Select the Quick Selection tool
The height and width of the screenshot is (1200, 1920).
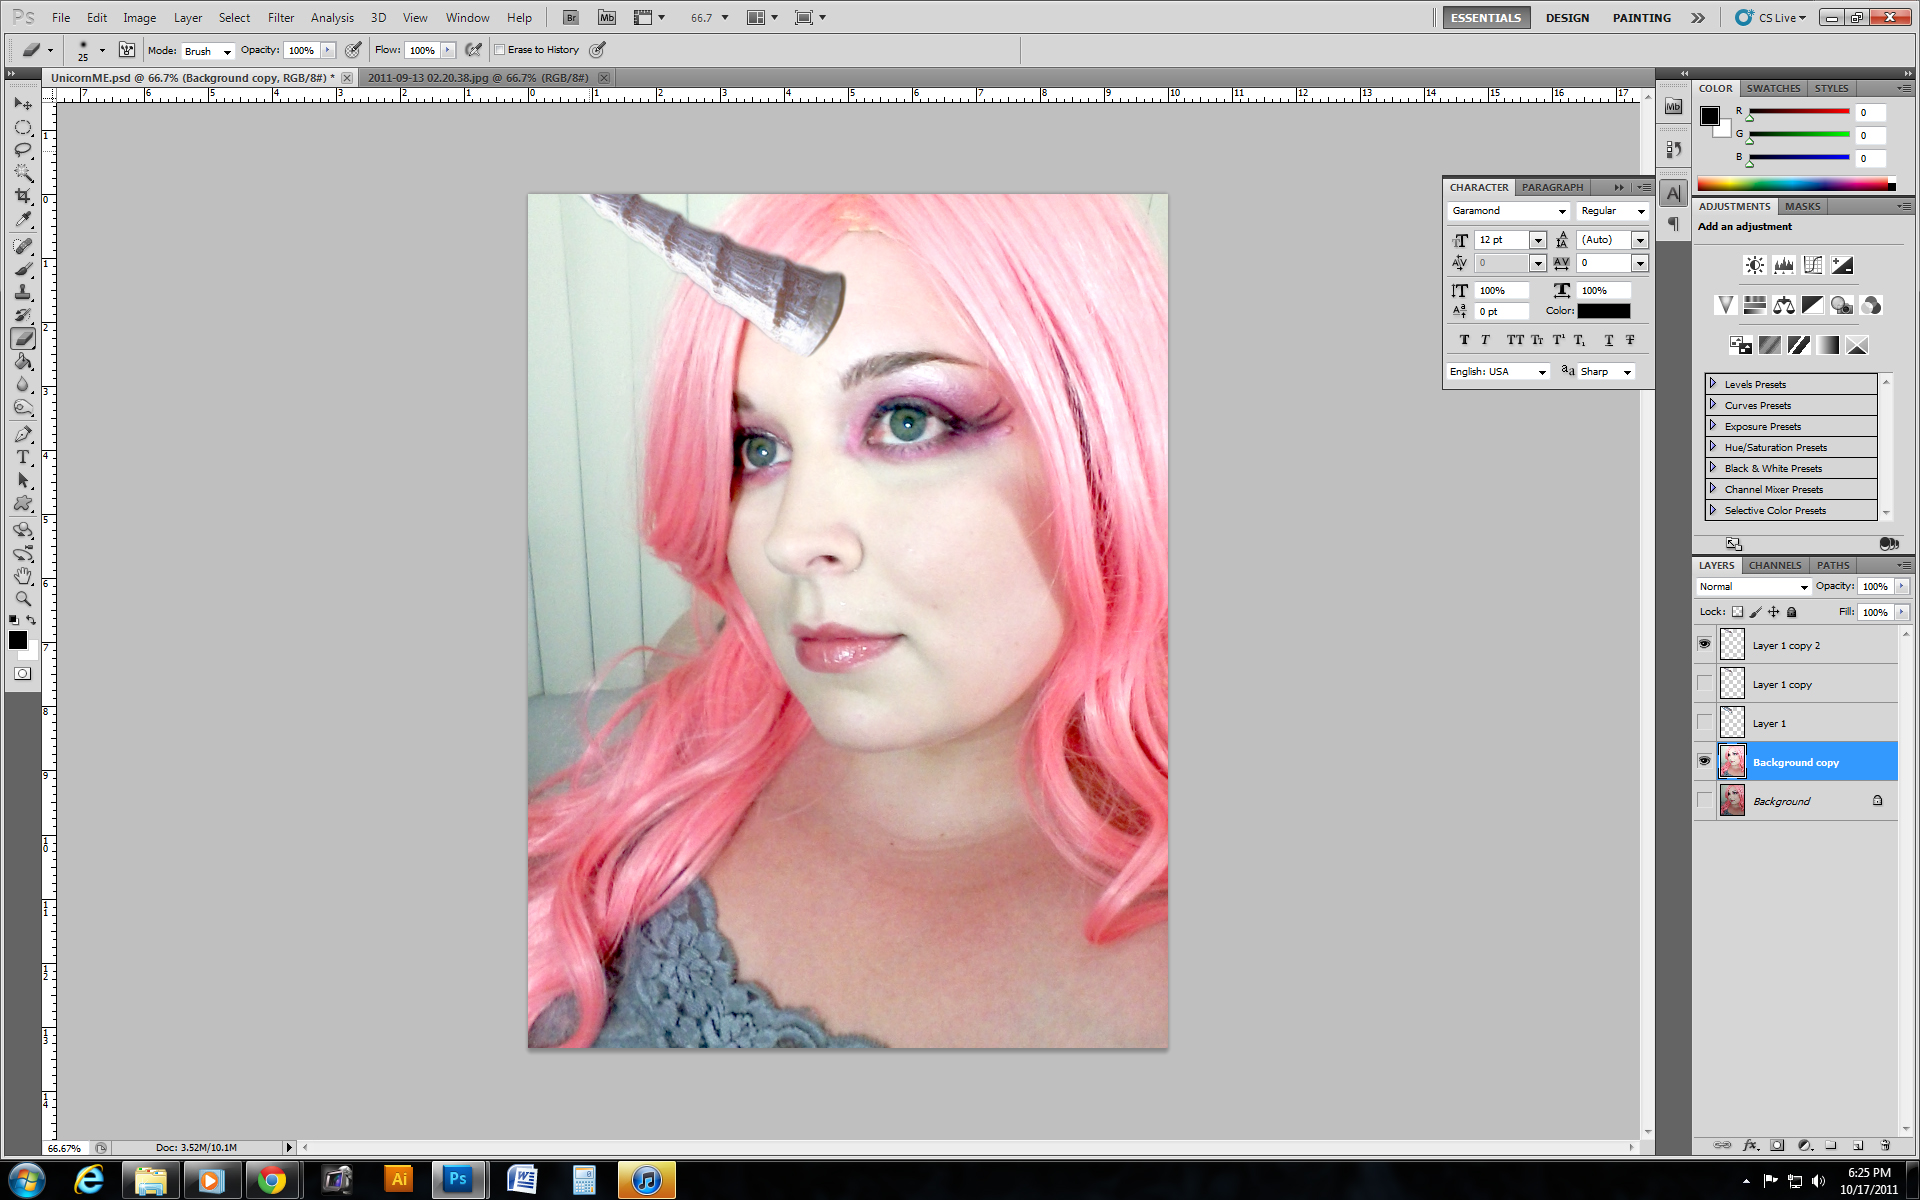pyautogui.click(x=23, y=173)
